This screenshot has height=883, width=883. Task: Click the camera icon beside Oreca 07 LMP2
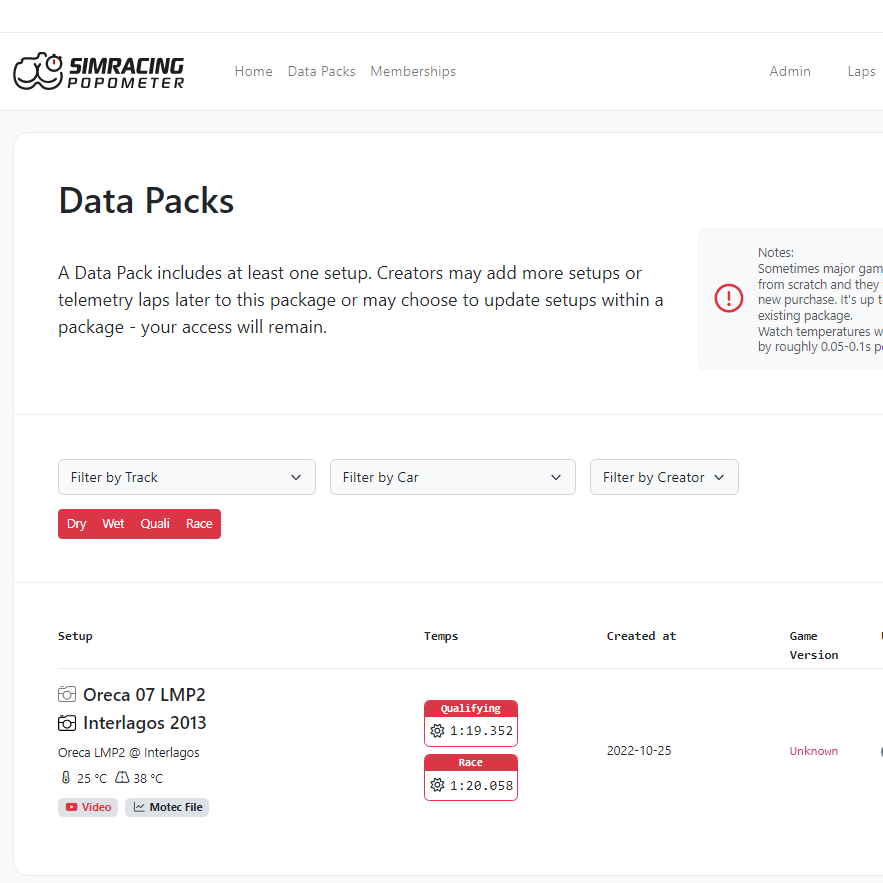point(67,694)
